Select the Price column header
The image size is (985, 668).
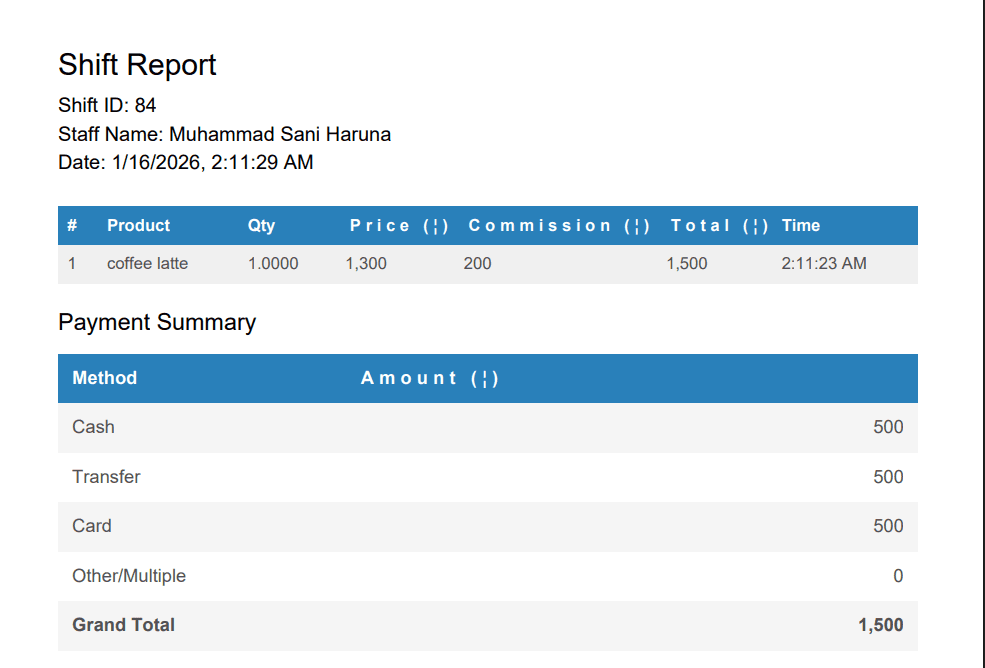pyautogui.click(x=399, y=226)
